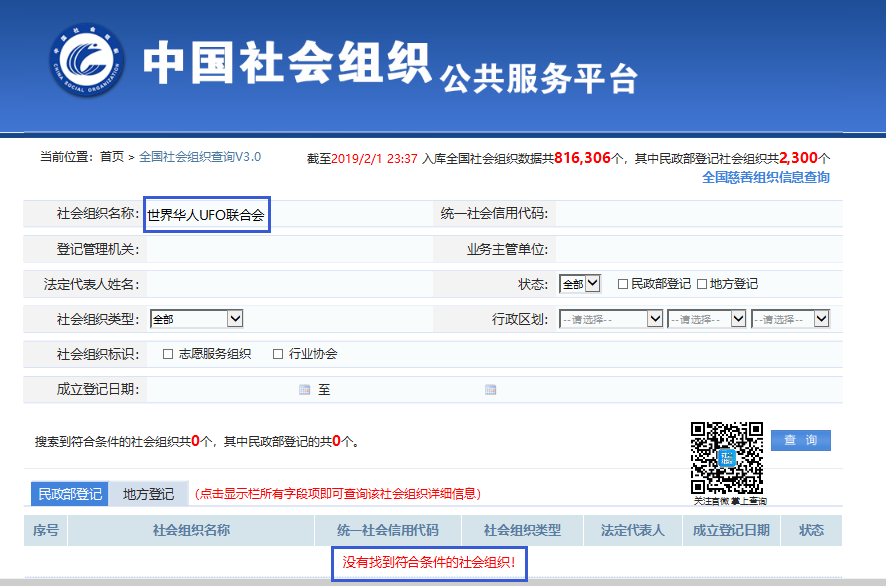Click the WeChat QR code image
This screenshot has width=886, height=586.
[727, 458]
